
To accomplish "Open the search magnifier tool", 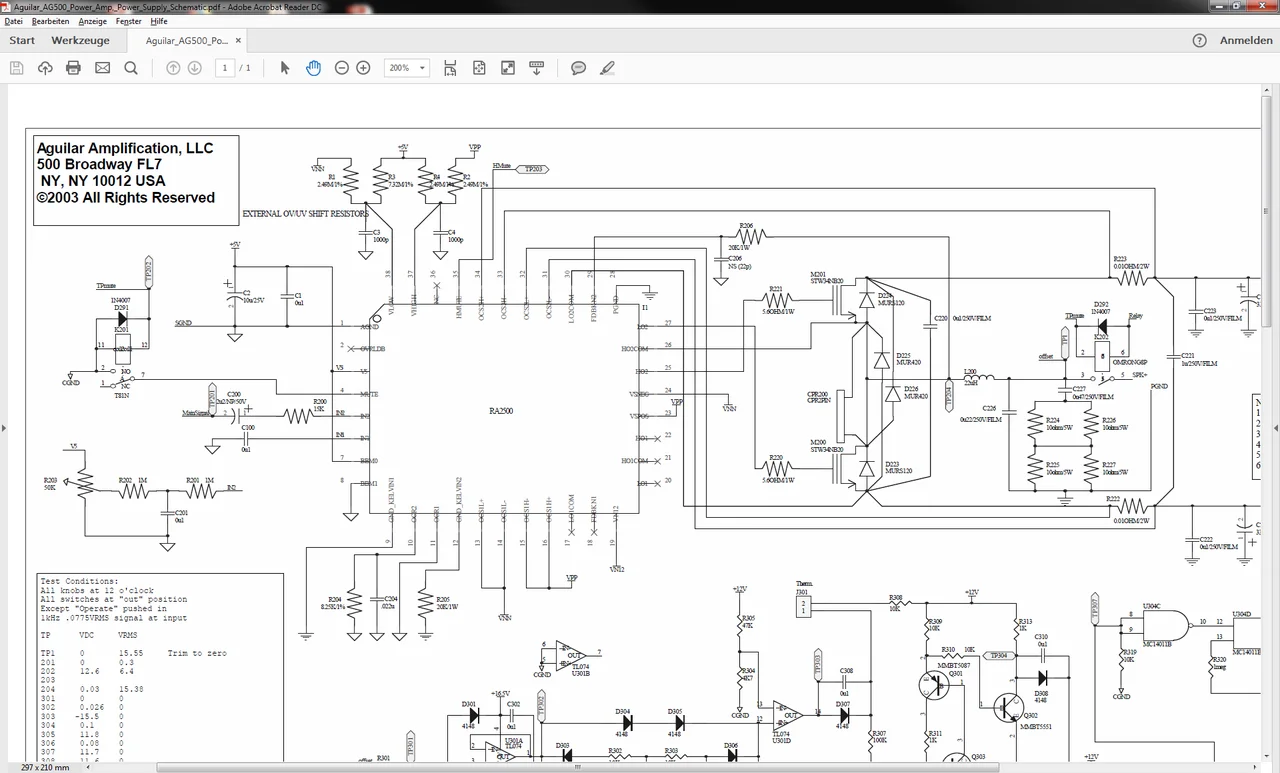I will [x=131, y=68].
